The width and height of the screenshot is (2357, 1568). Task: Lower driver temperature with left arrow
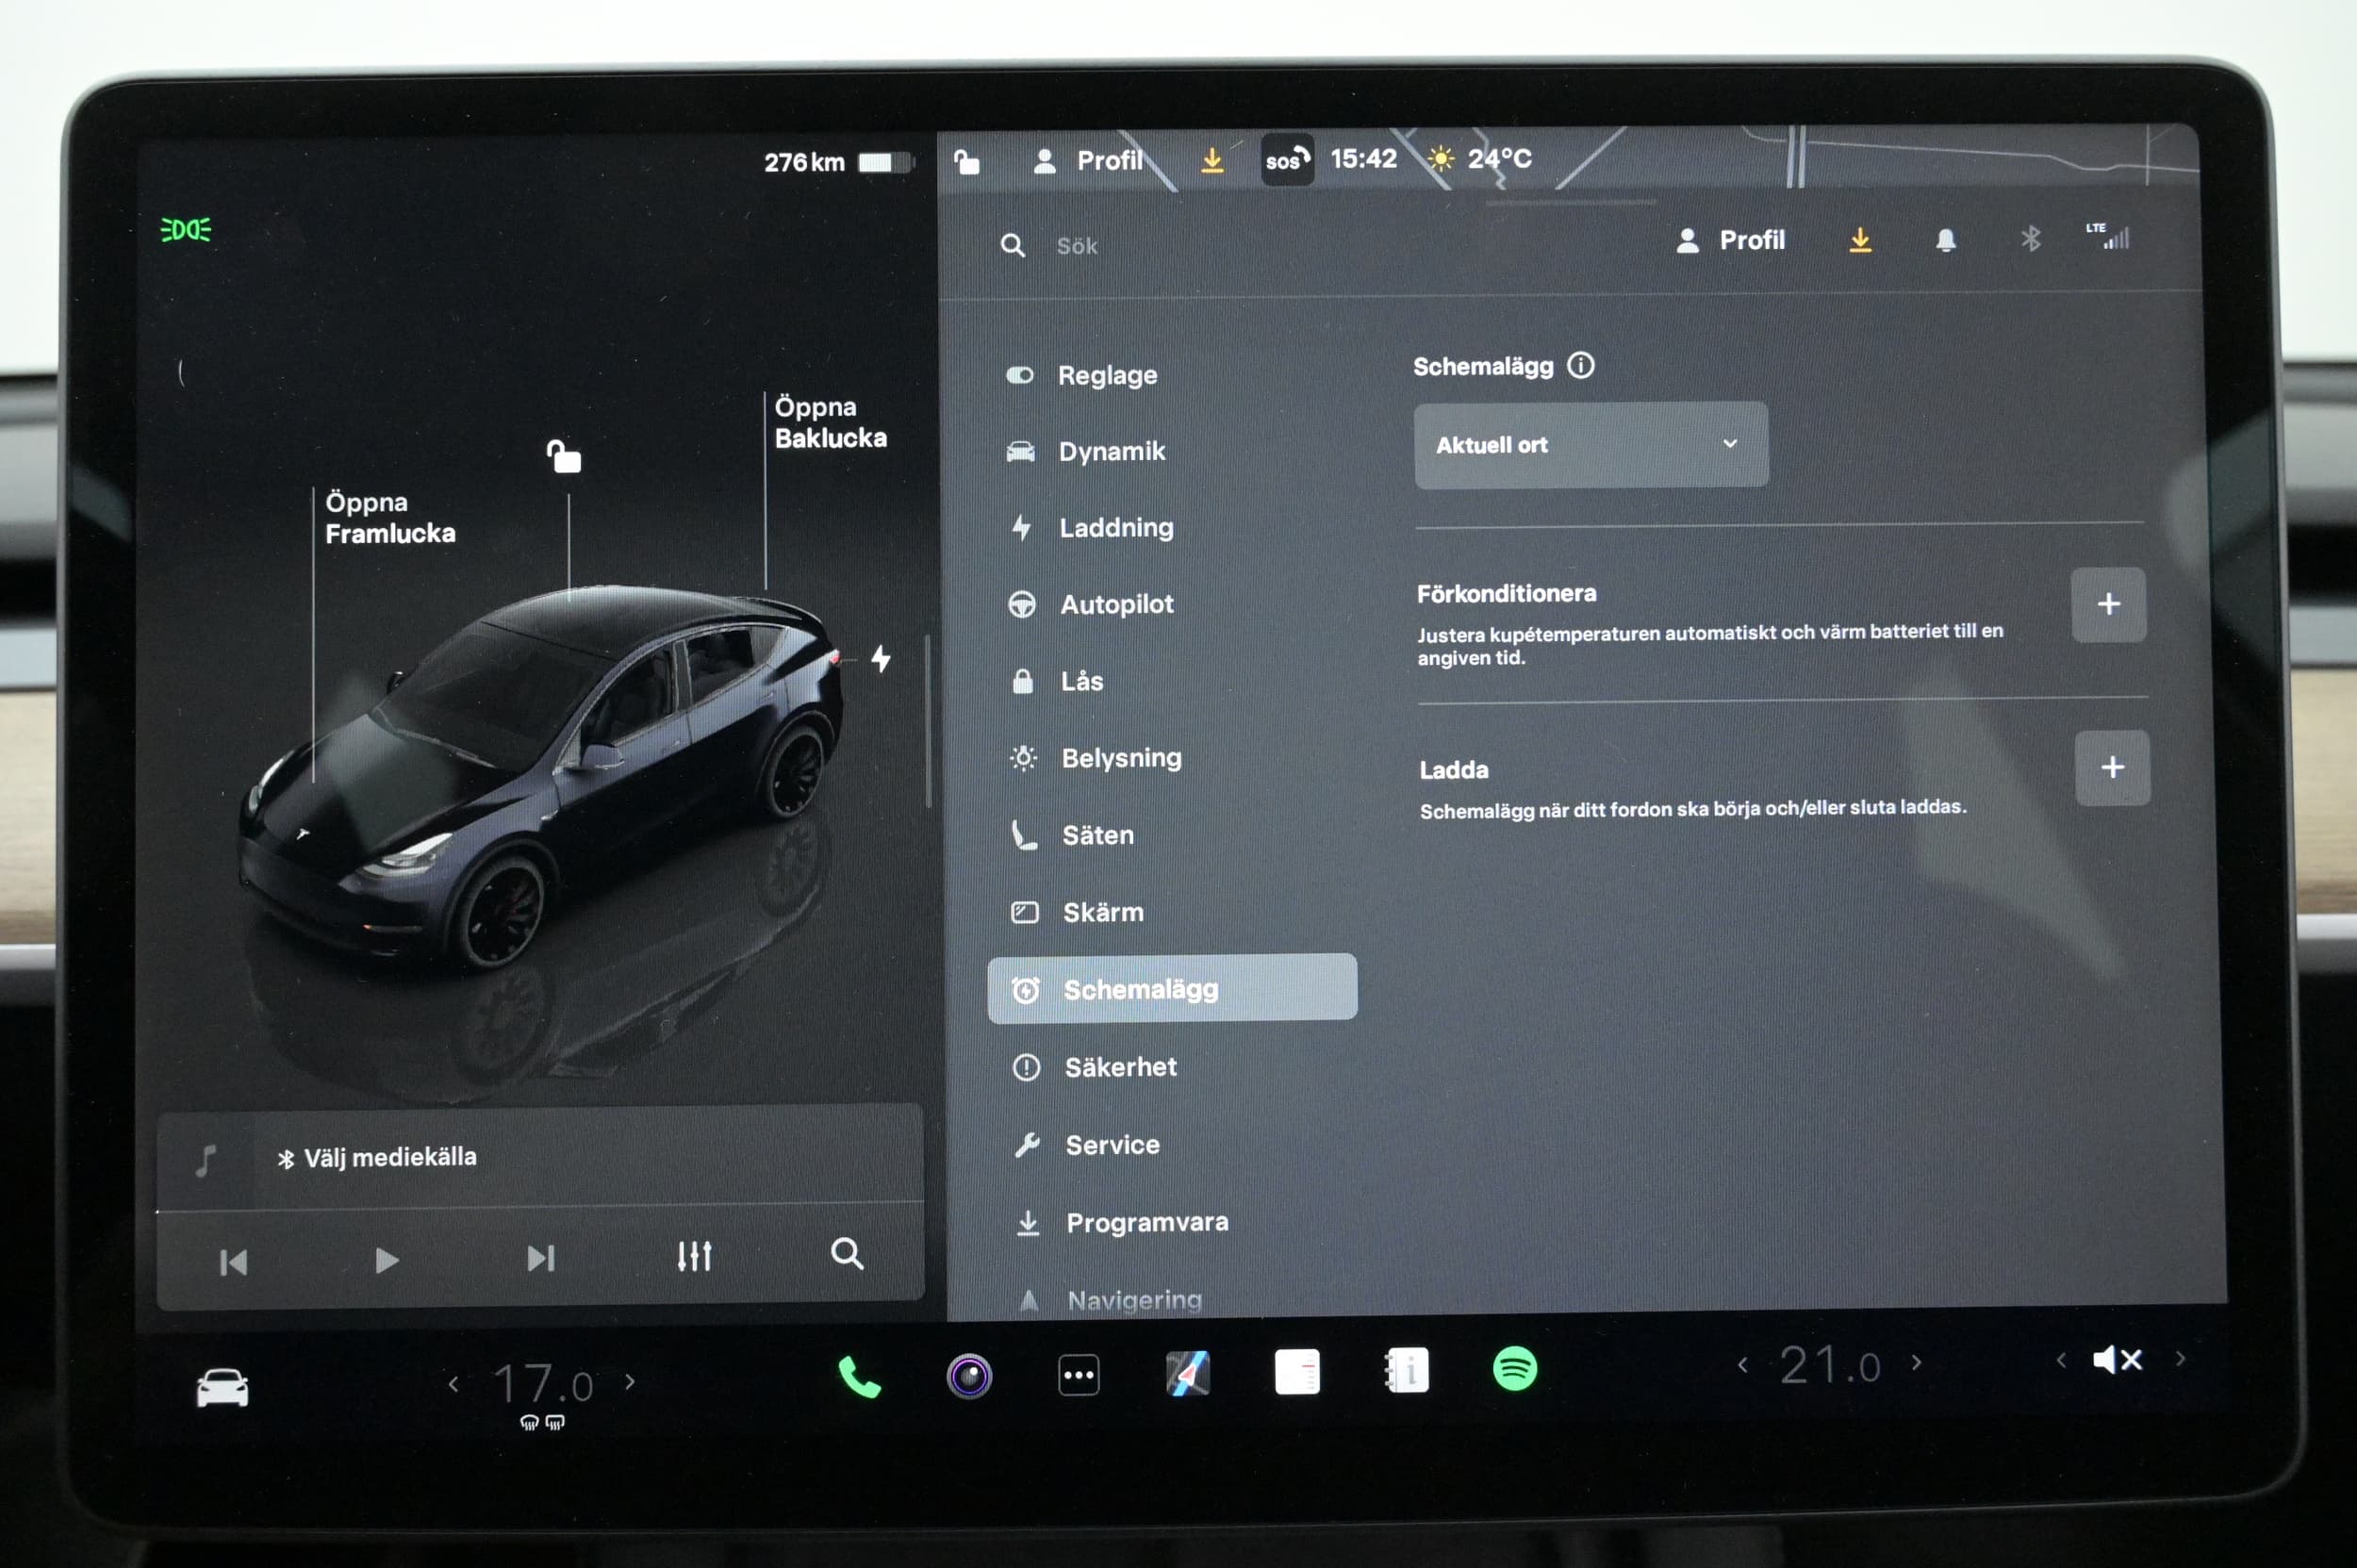[454, 1384]
